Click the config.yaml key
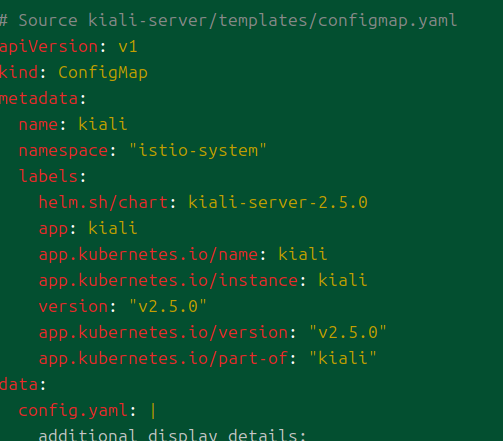503x441 pixels. [73, 411]
